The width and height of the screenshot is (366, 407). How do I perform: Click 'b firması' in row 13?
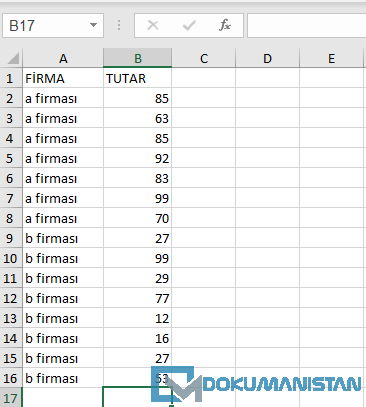click(x=51, y=318)
